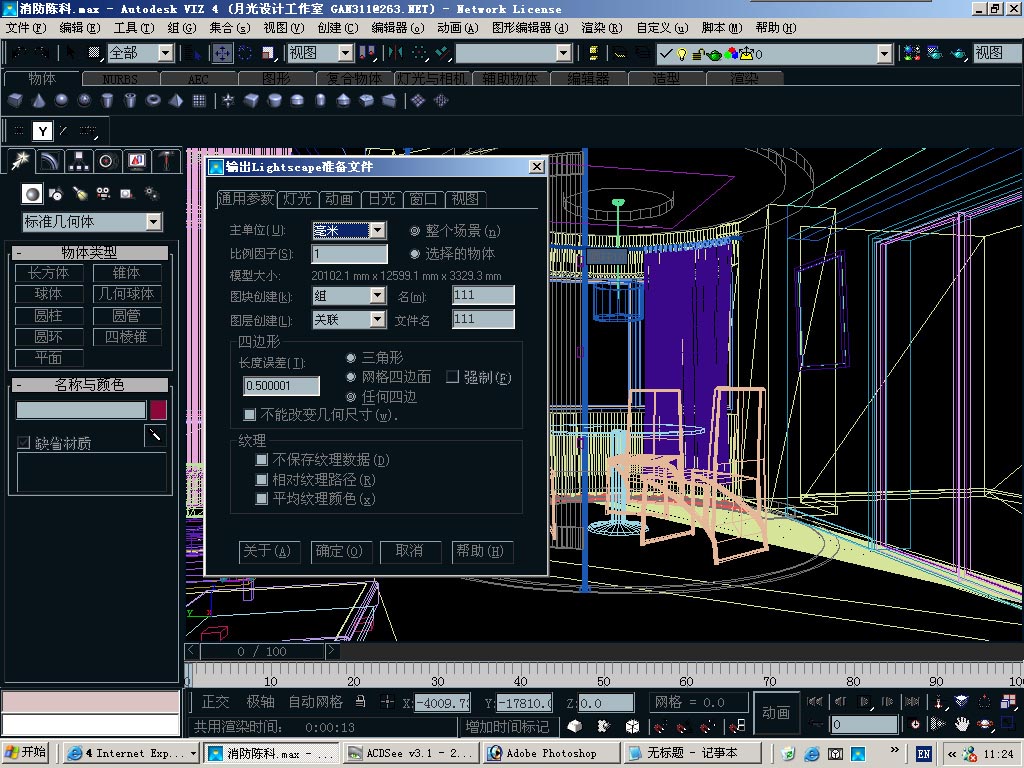Open the Utilities hammer panel tab
Image resolution: width=1024 pixels, height=768 pixels.
coord(166,161)
